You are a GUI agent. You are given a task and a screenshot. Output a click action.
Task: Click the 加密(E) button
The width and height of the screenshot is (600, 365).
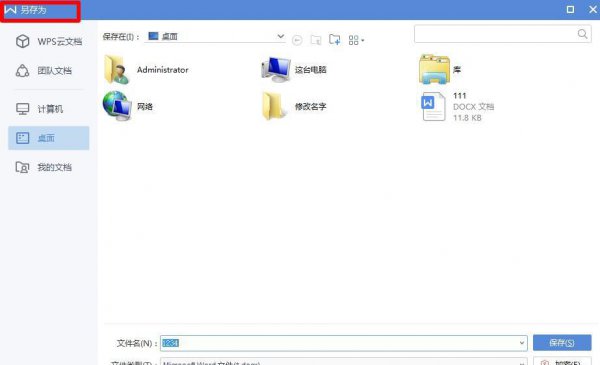(x=562, y=362)
